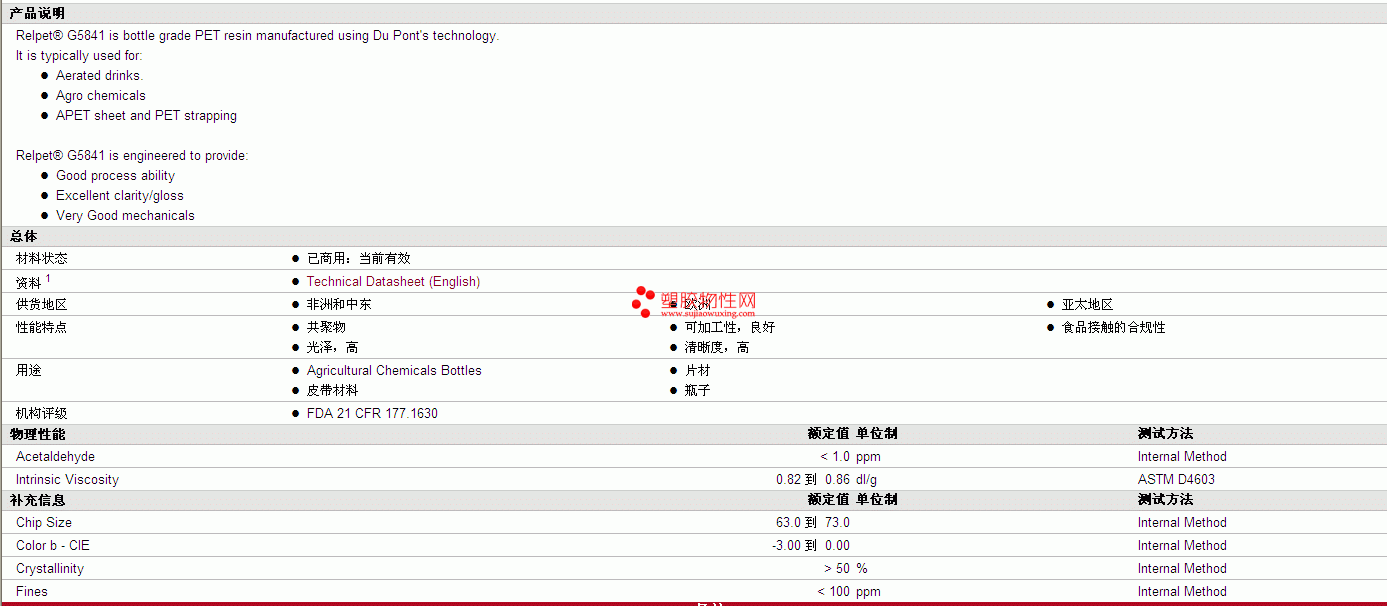Click Internal Method in the Fines row
Screen dimensions: 1387x606
(x=1182, y=592)
